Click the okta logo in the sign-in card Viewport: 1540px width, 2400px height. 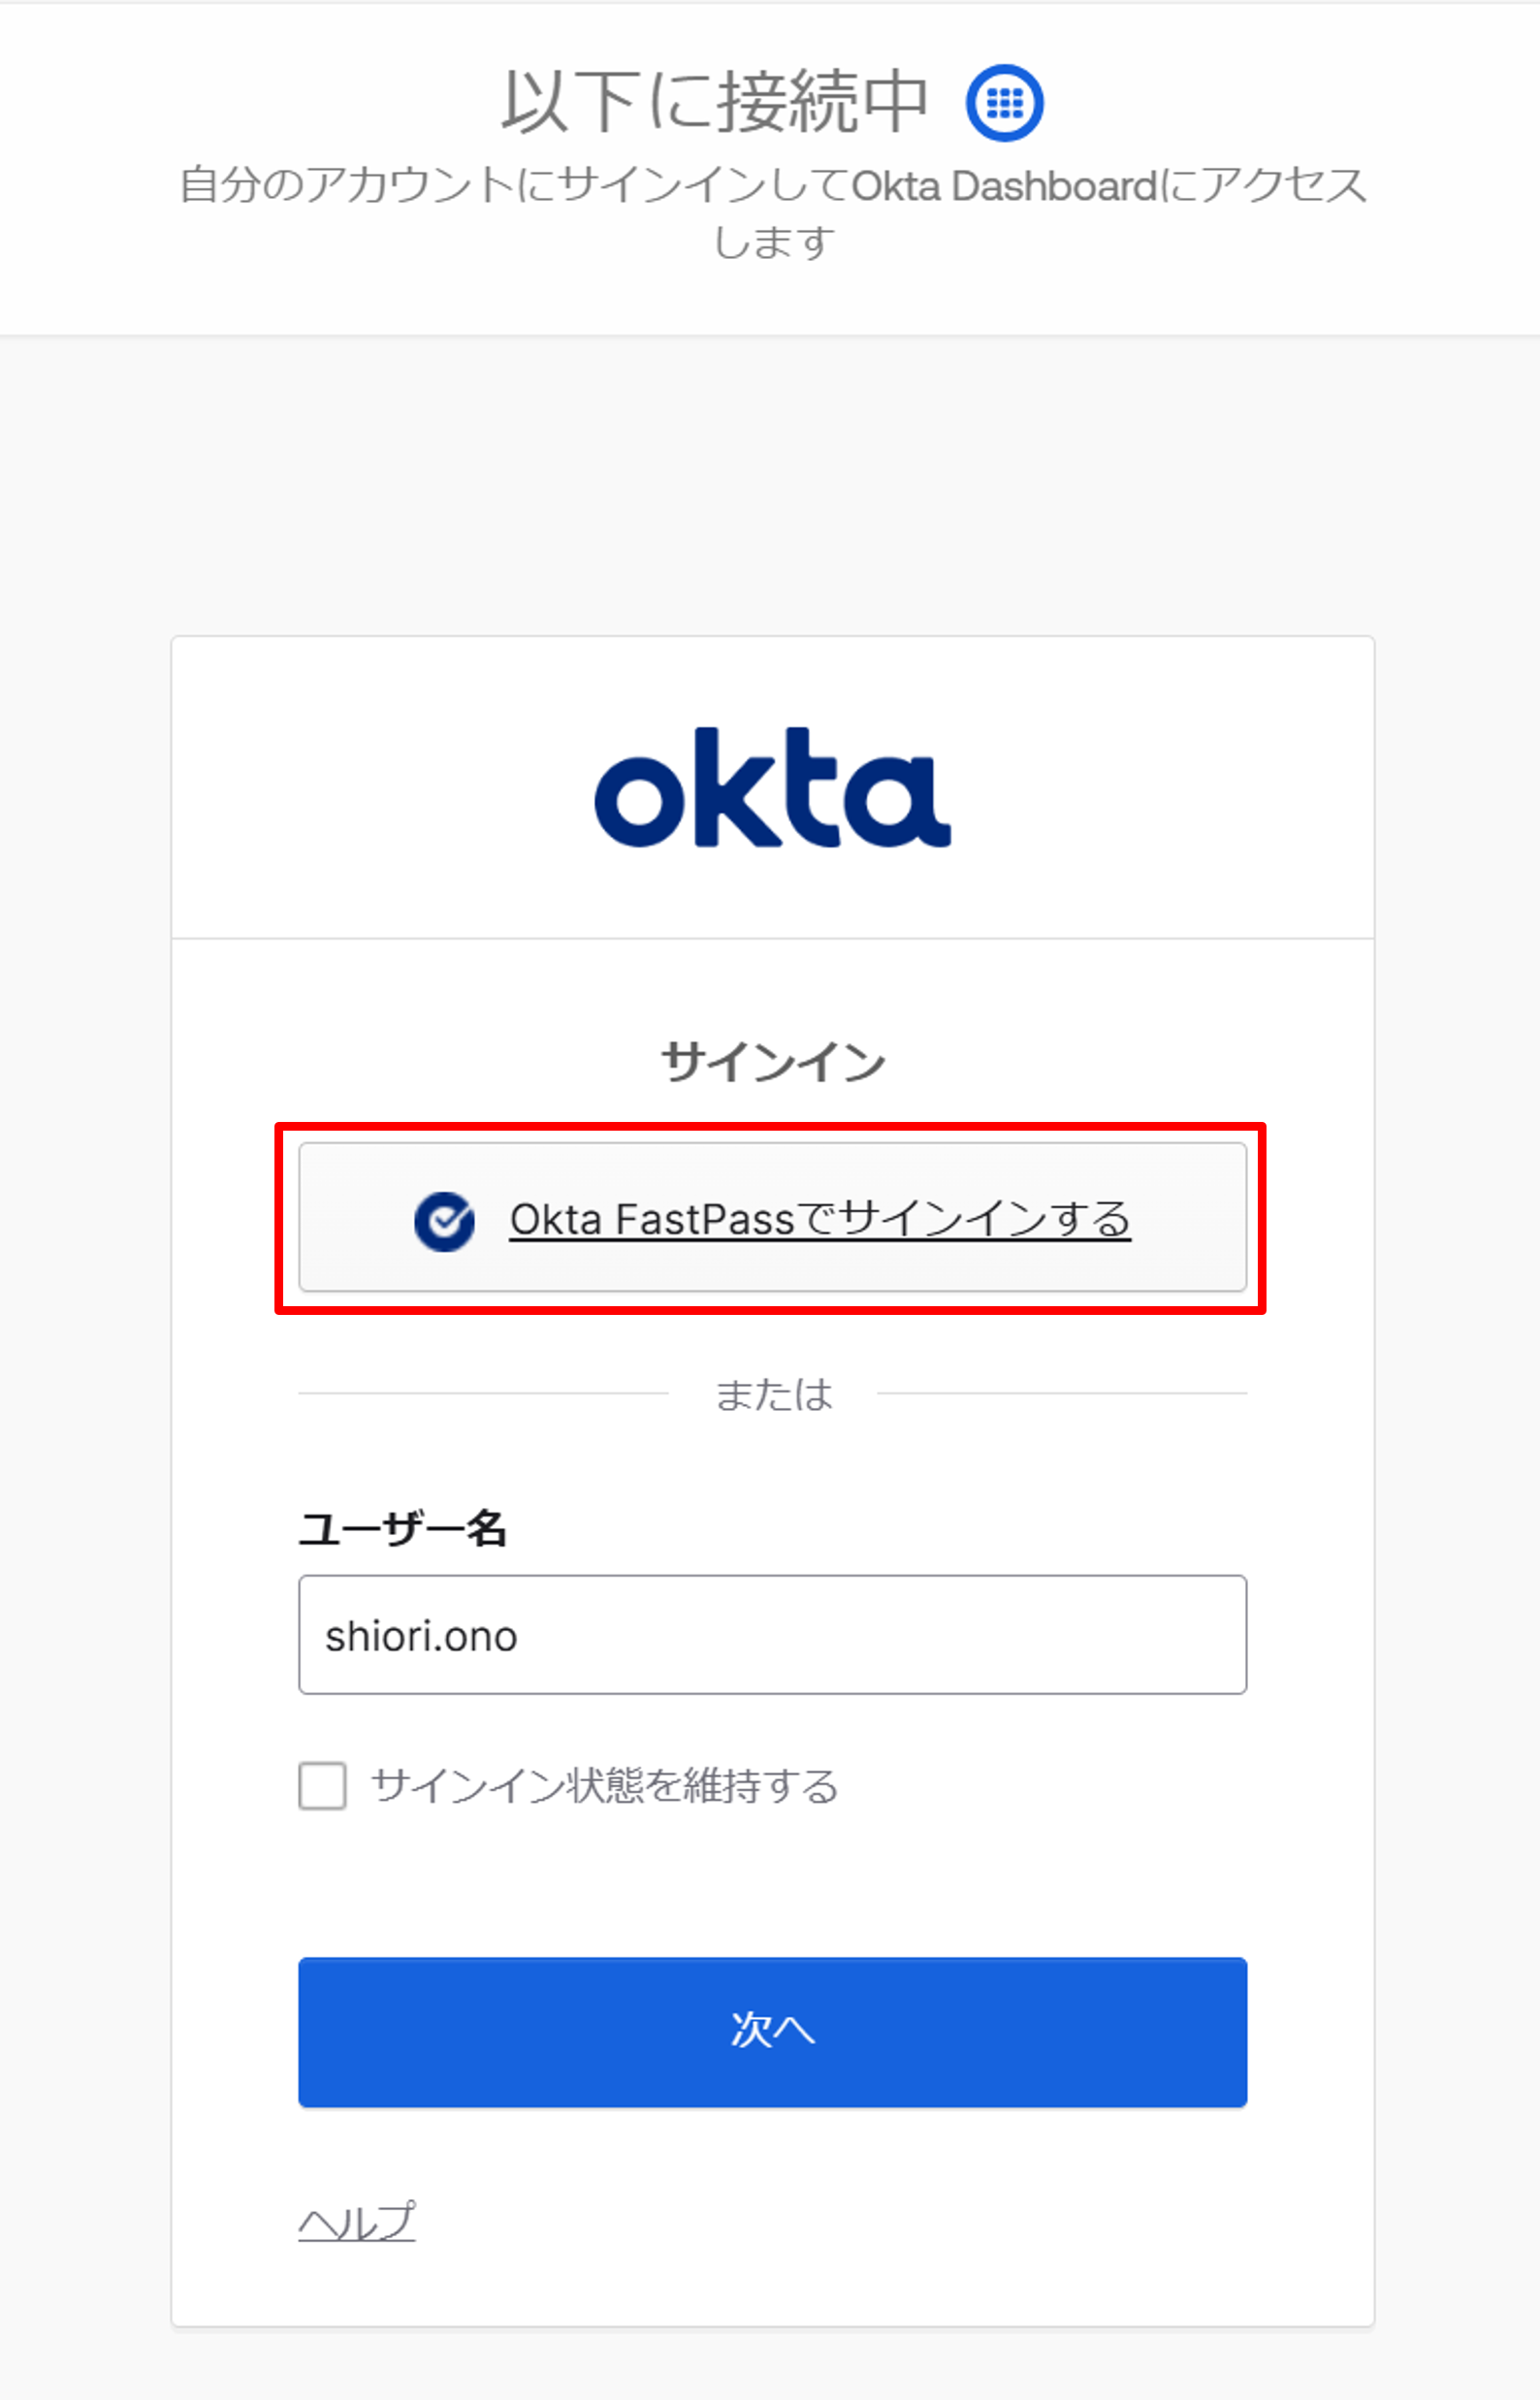[772, 788]
